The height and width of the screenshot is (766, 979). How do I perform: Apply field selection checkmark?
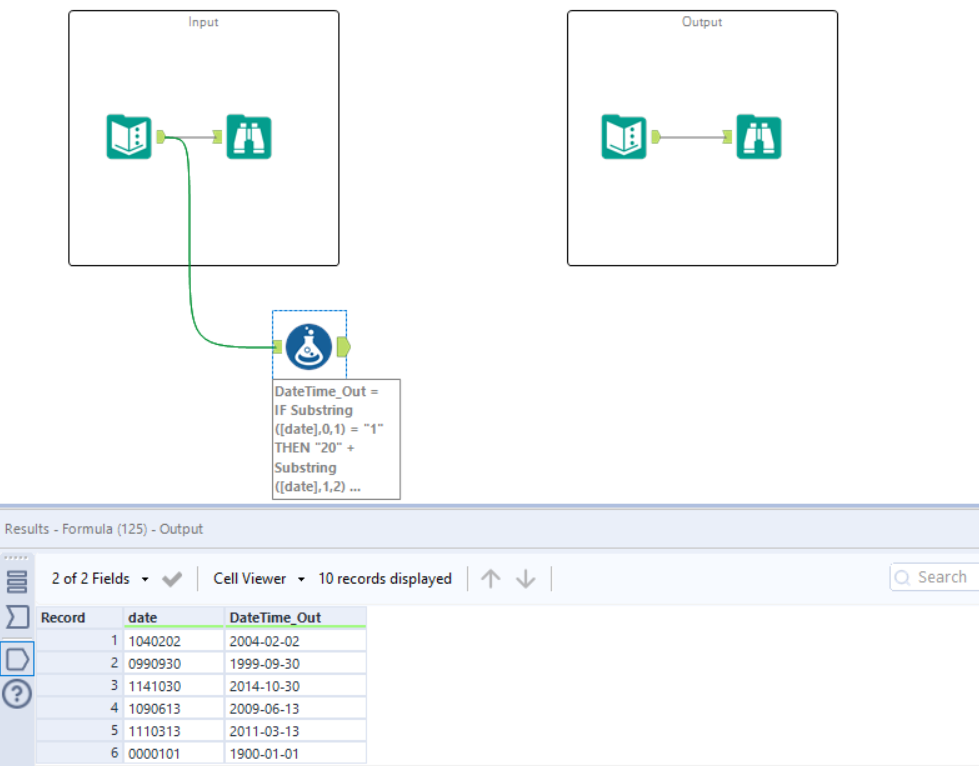[x=172, y=579]
